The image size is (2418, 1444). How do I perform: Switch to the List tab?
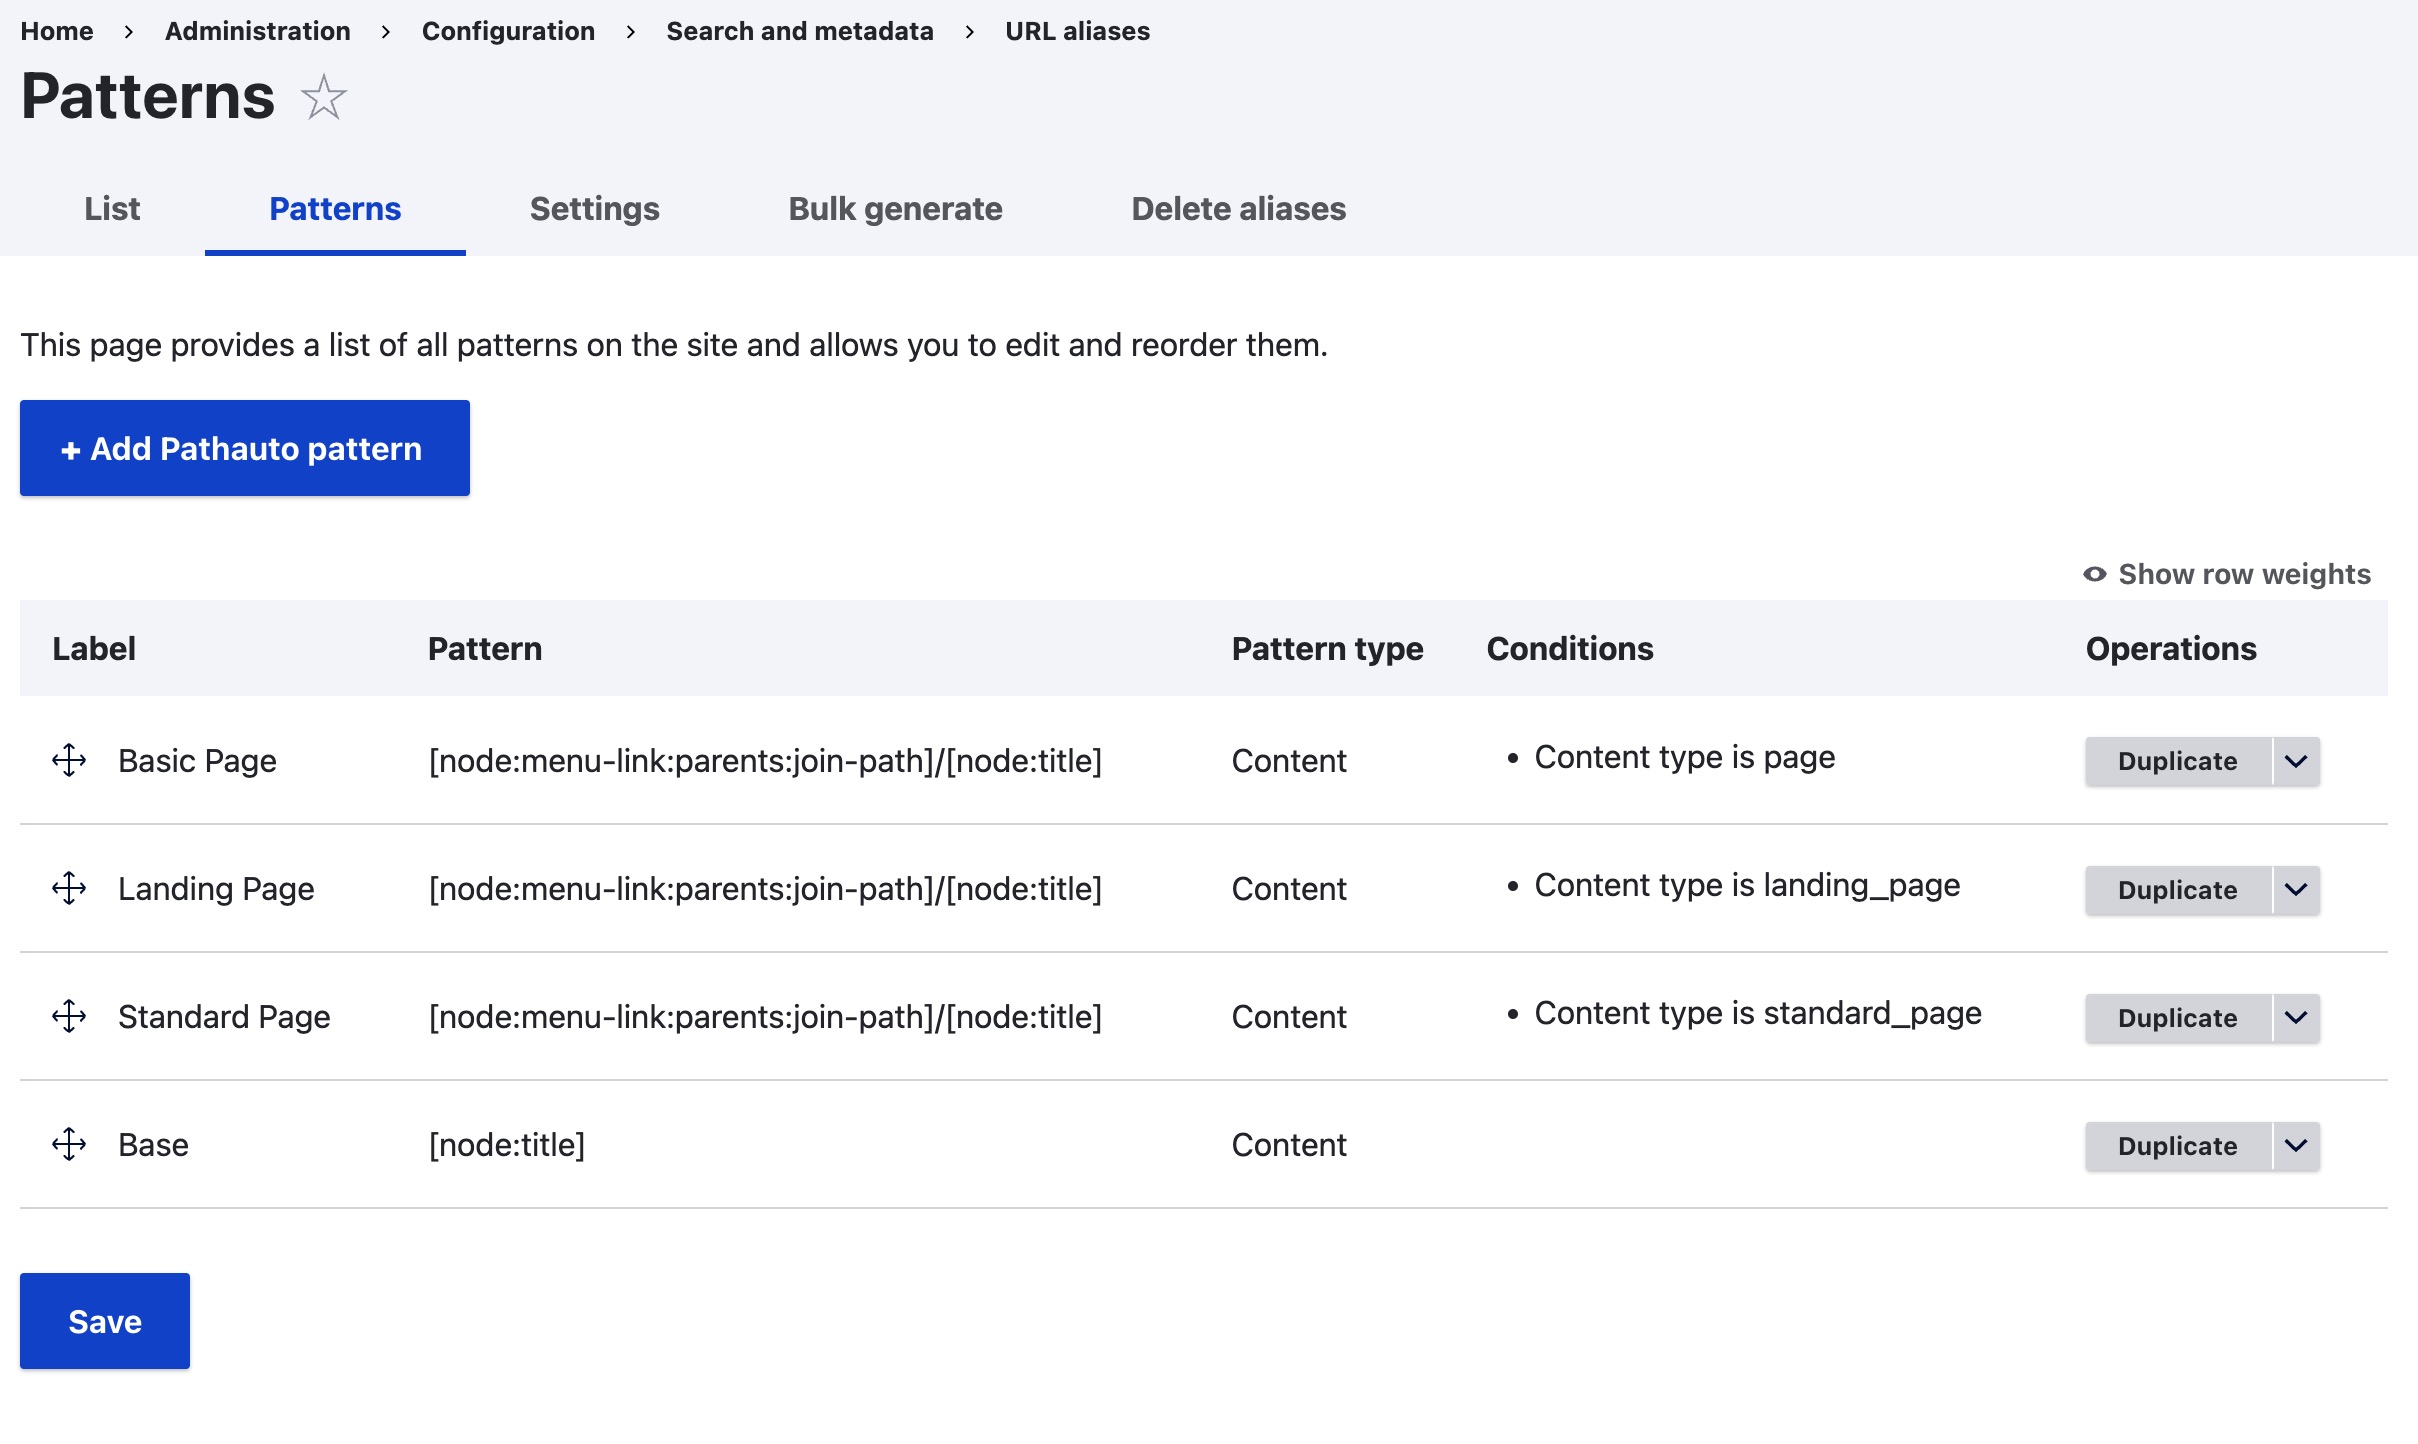click(x=112, y=208)
